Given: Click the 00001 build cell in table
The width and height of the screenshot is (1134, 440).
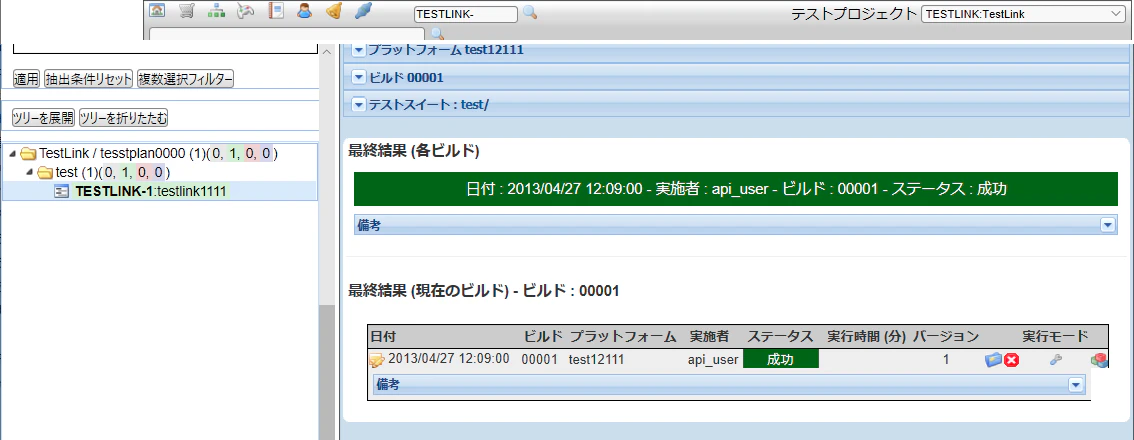Looking at the screenshot, I should (x=540, y=359).
